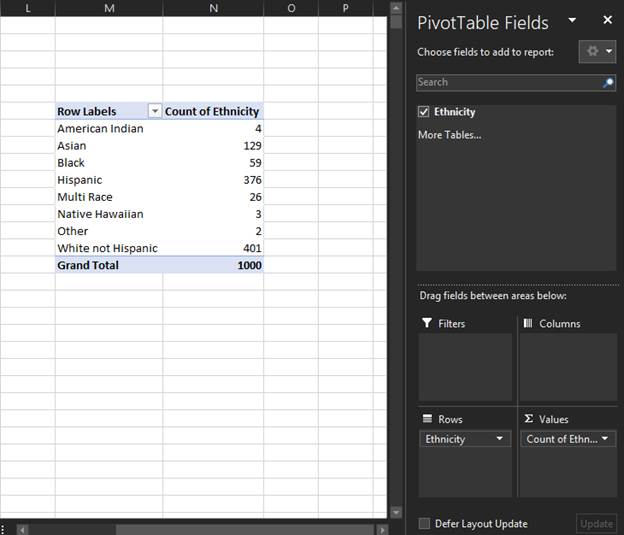This screenshot has height=535, width=624.
Task: Click the search magnifier icon
Action: tap(608, 83)
